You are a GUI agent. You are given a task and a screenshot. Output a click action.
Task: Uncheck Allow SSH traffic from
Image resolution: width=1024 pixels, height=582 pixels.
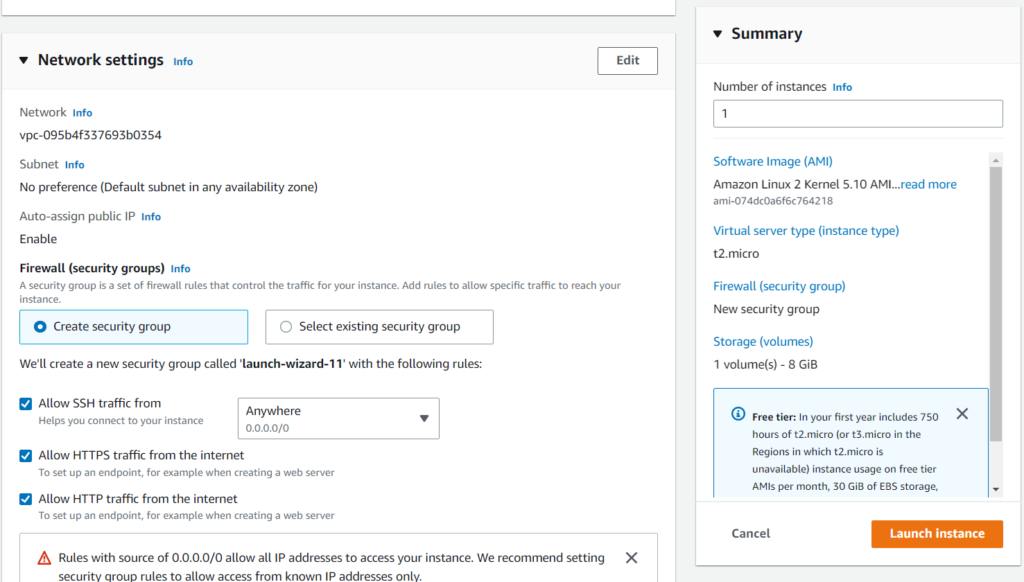26,404
